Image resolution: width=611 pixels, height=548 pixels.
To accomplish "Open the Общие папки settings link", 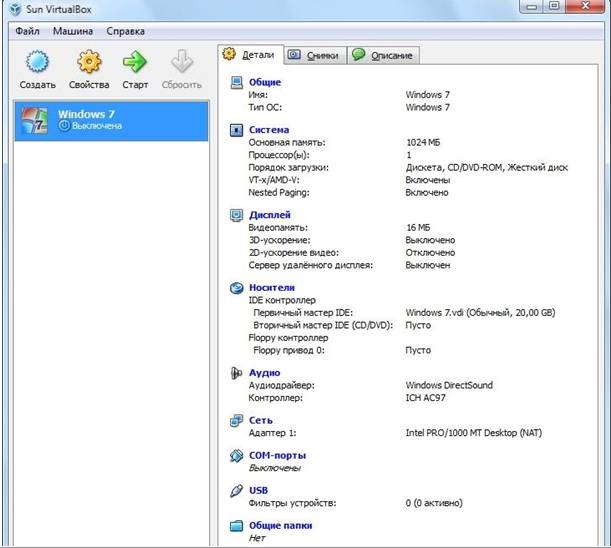I will pos(281,526).
